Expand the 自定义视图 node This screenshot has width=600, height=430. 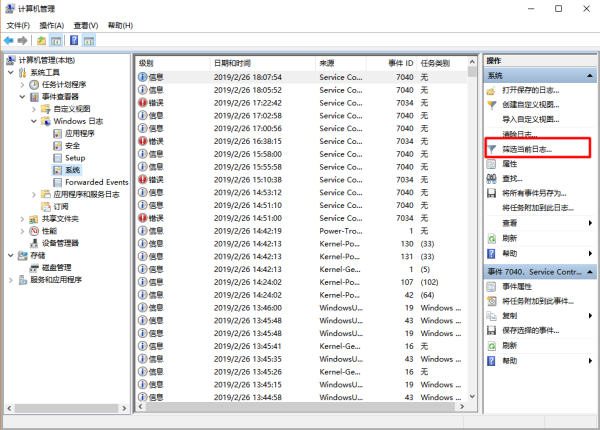34,109
